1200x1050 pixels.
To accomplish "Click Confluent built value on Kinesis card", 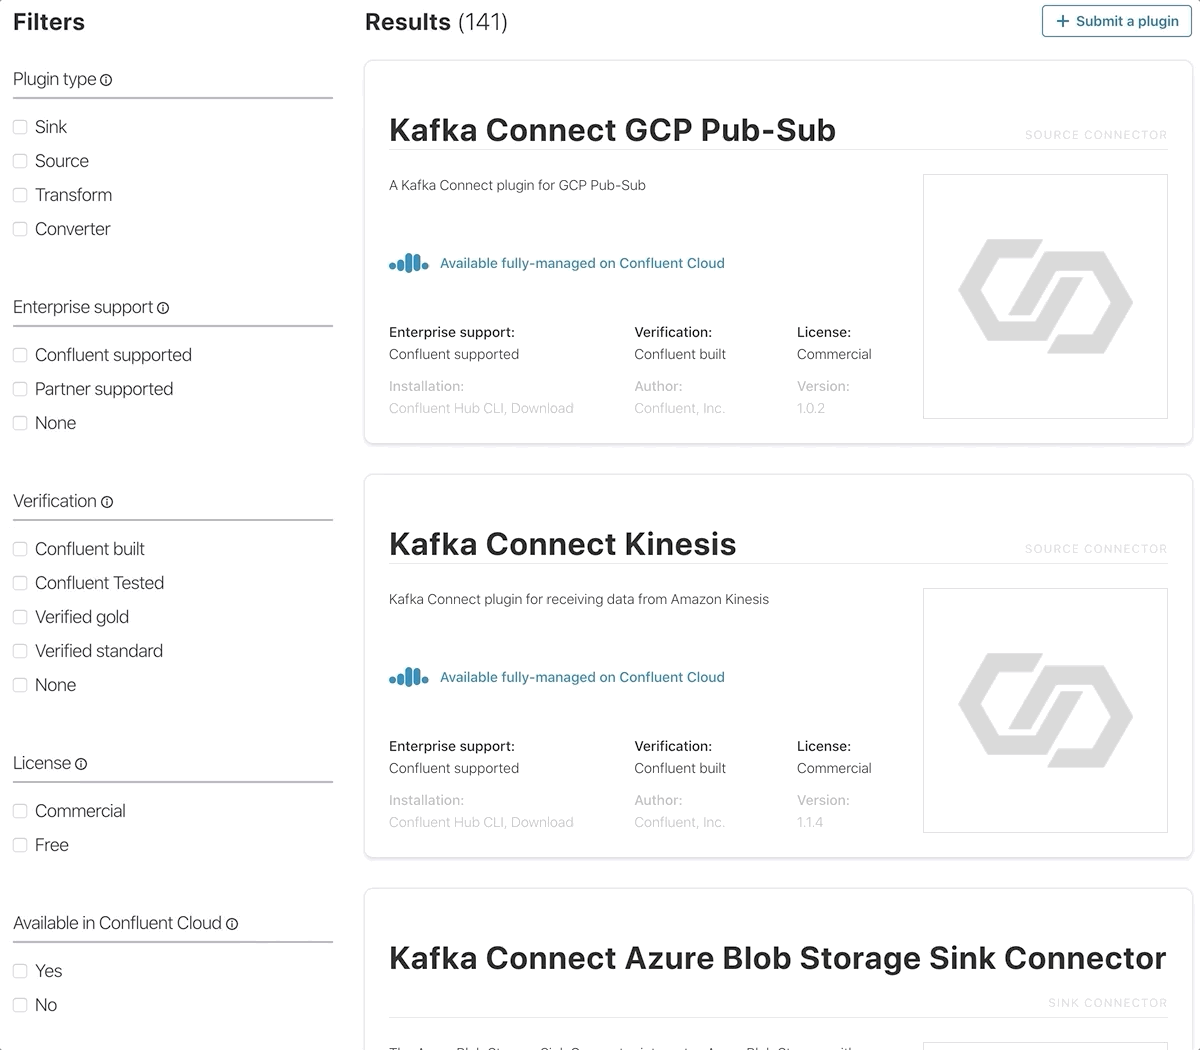I will (x=680, y=768).
